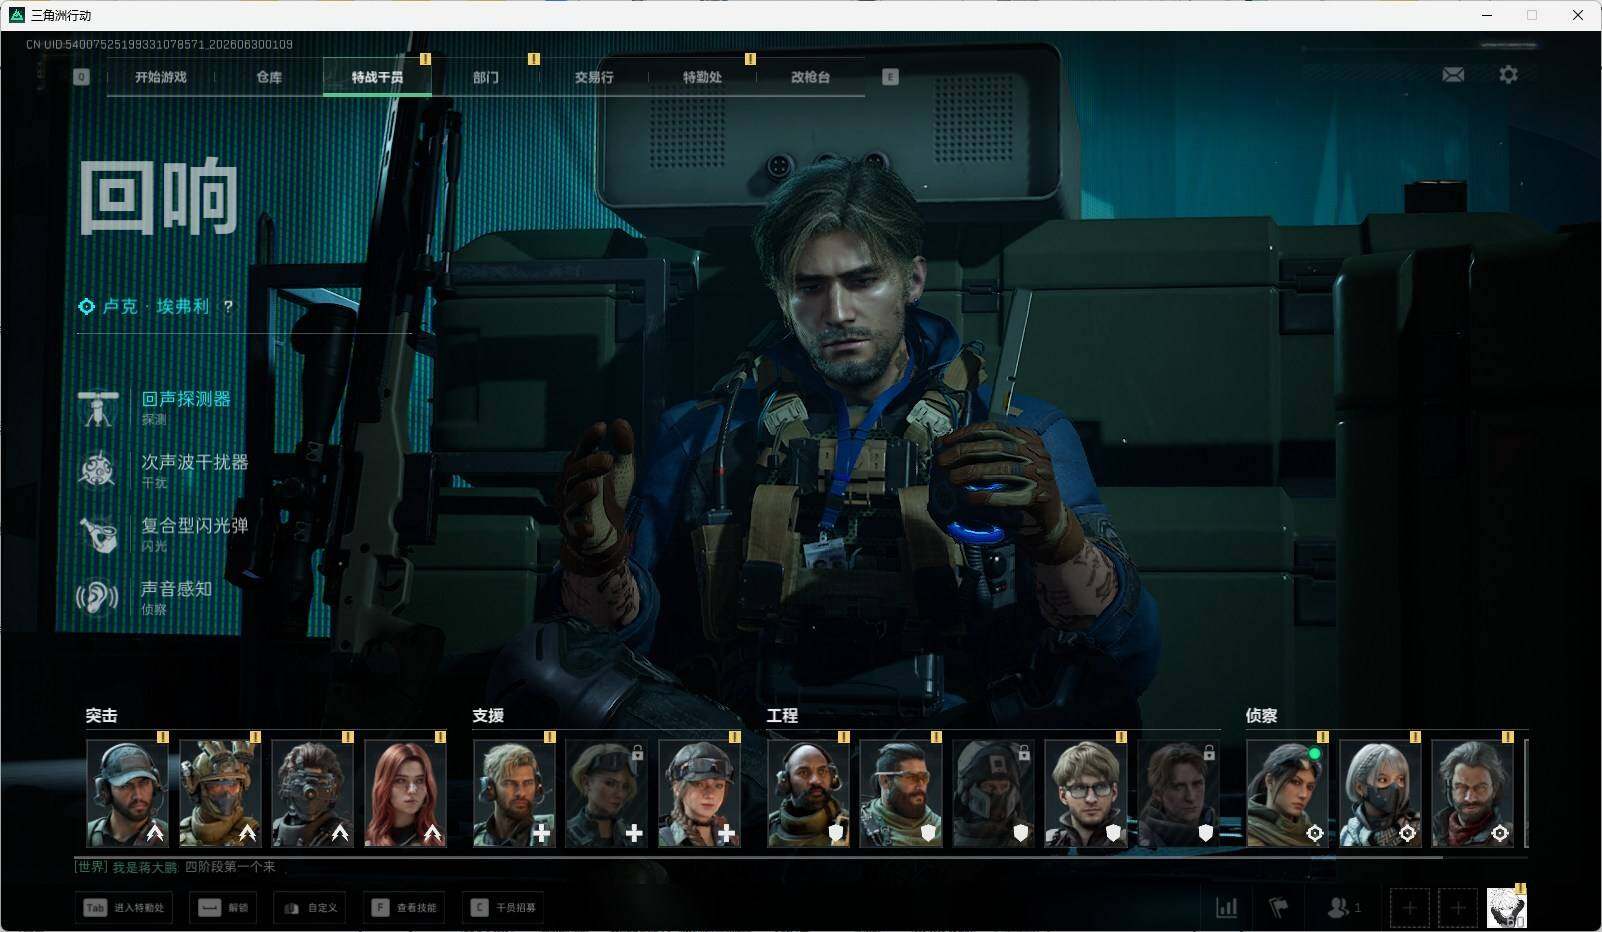
Task: Select engineer operator wearing eyeglasses
Action: [x=1086, y=793]
